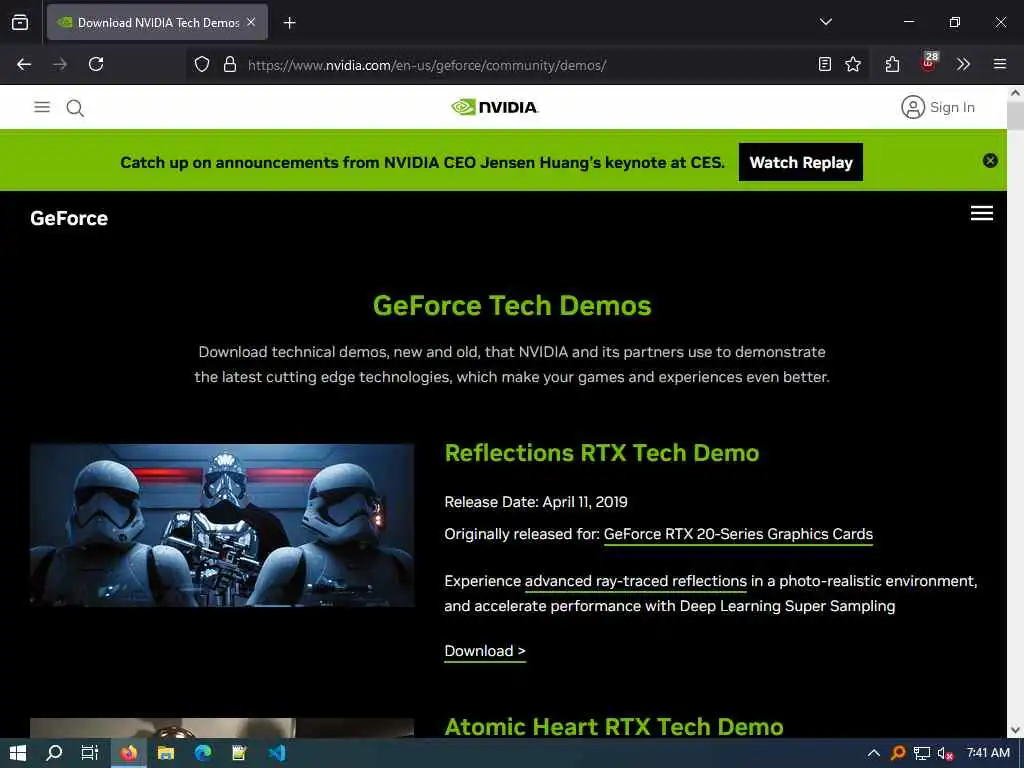Viewport: 1024px width, 768px height.
Task: Expand the list all tabs chevron
Action: pyautogui.click(x=825, y=22)
